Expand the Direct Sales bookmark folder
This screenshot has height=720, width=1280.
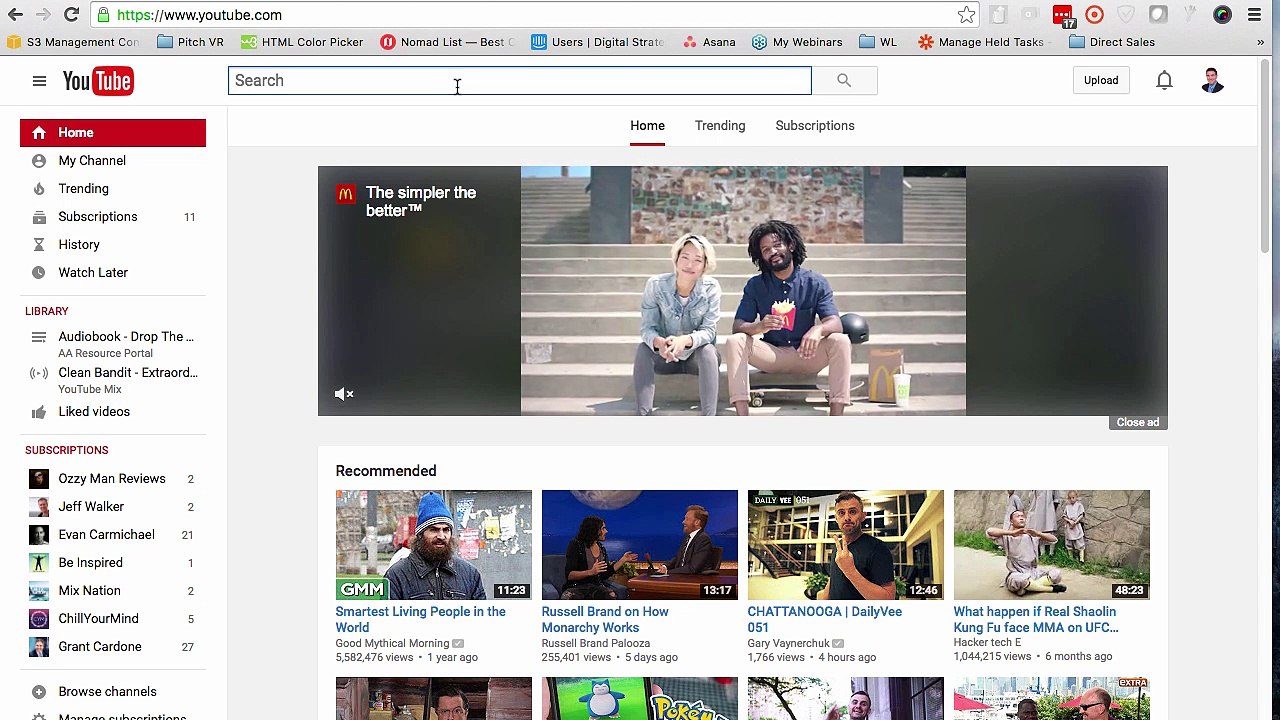[x=1112, y=42]
